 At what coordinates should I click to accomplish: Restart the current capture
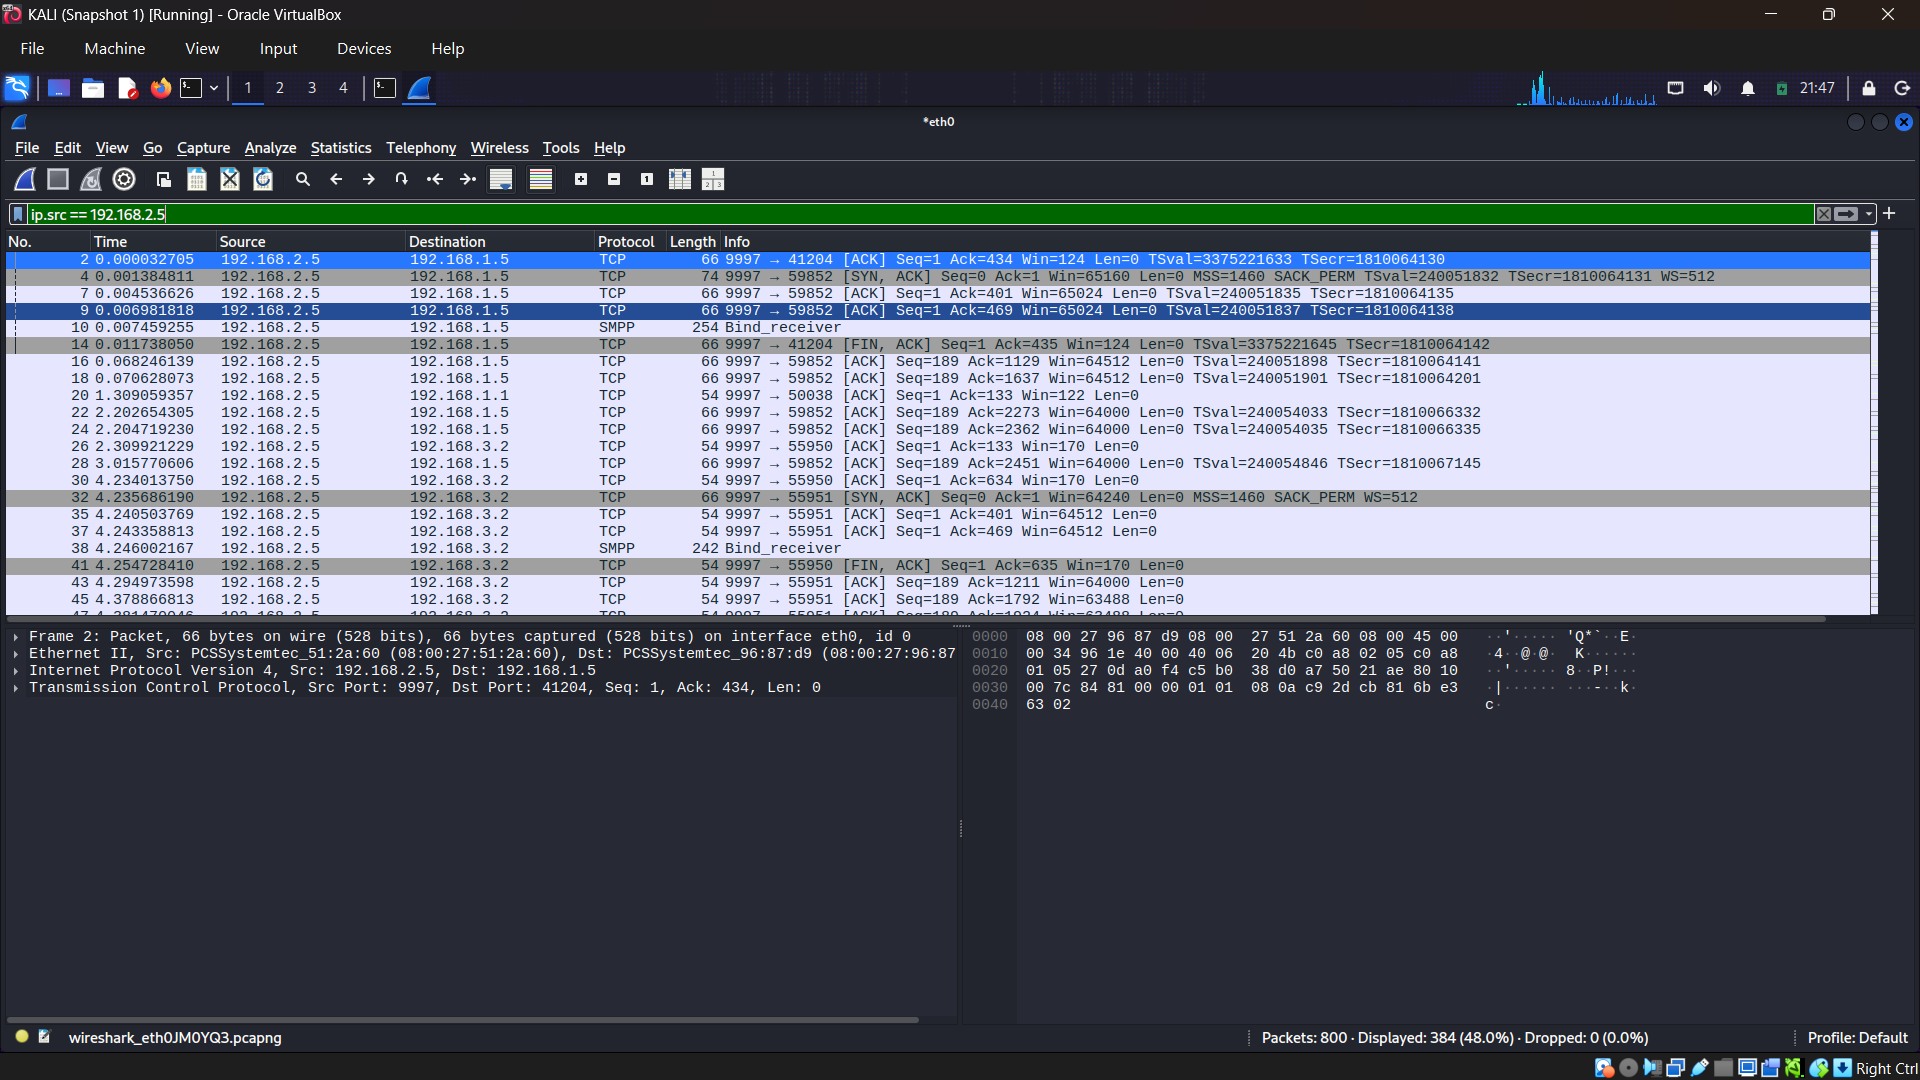point(91,179)
